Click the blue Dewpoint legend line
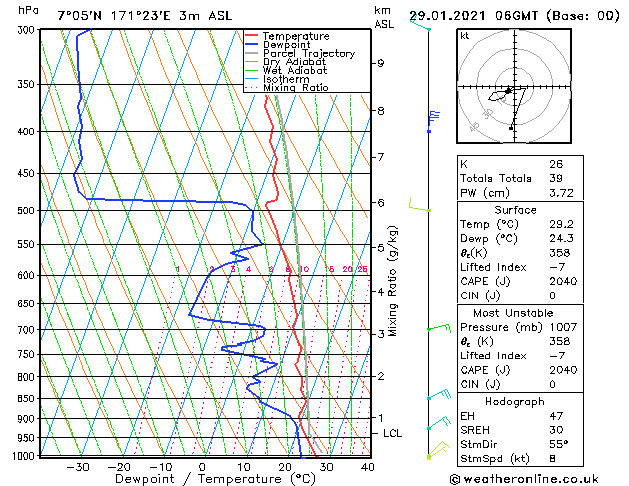 tap(251, 45)
